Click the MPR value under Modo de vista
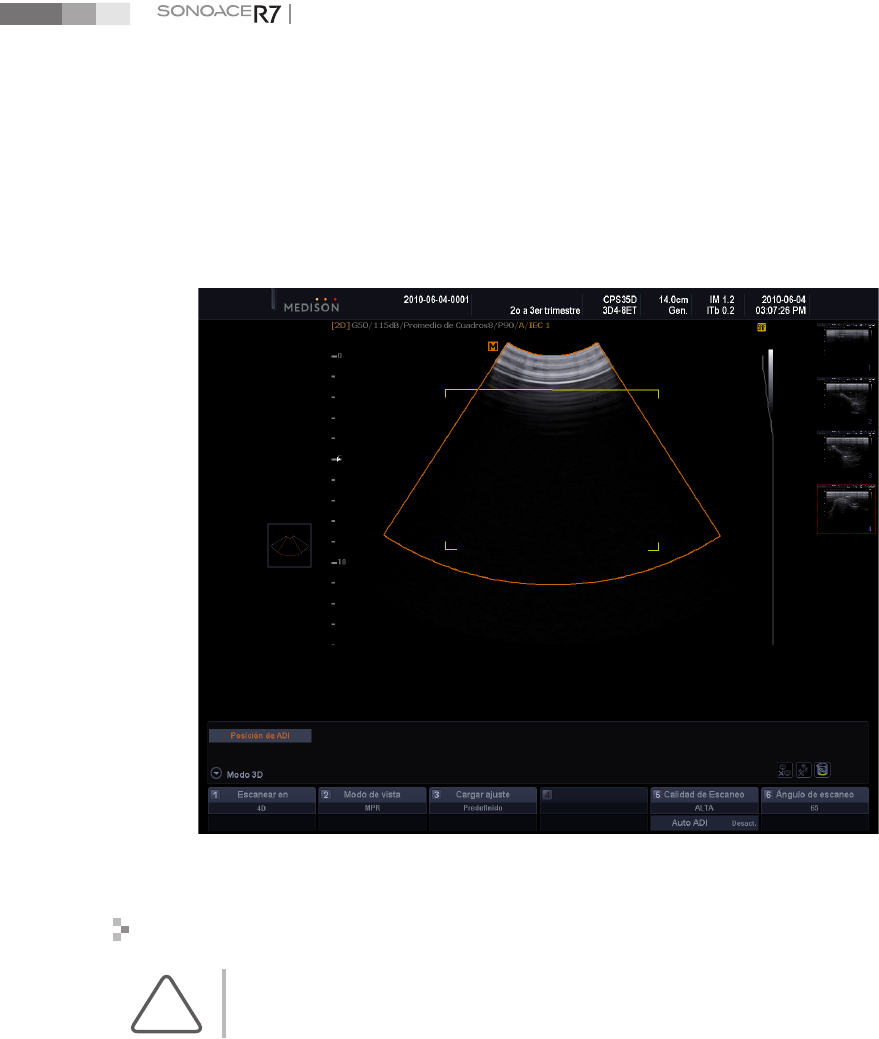This screenshot has width=879, height=1039. [372, 808]
